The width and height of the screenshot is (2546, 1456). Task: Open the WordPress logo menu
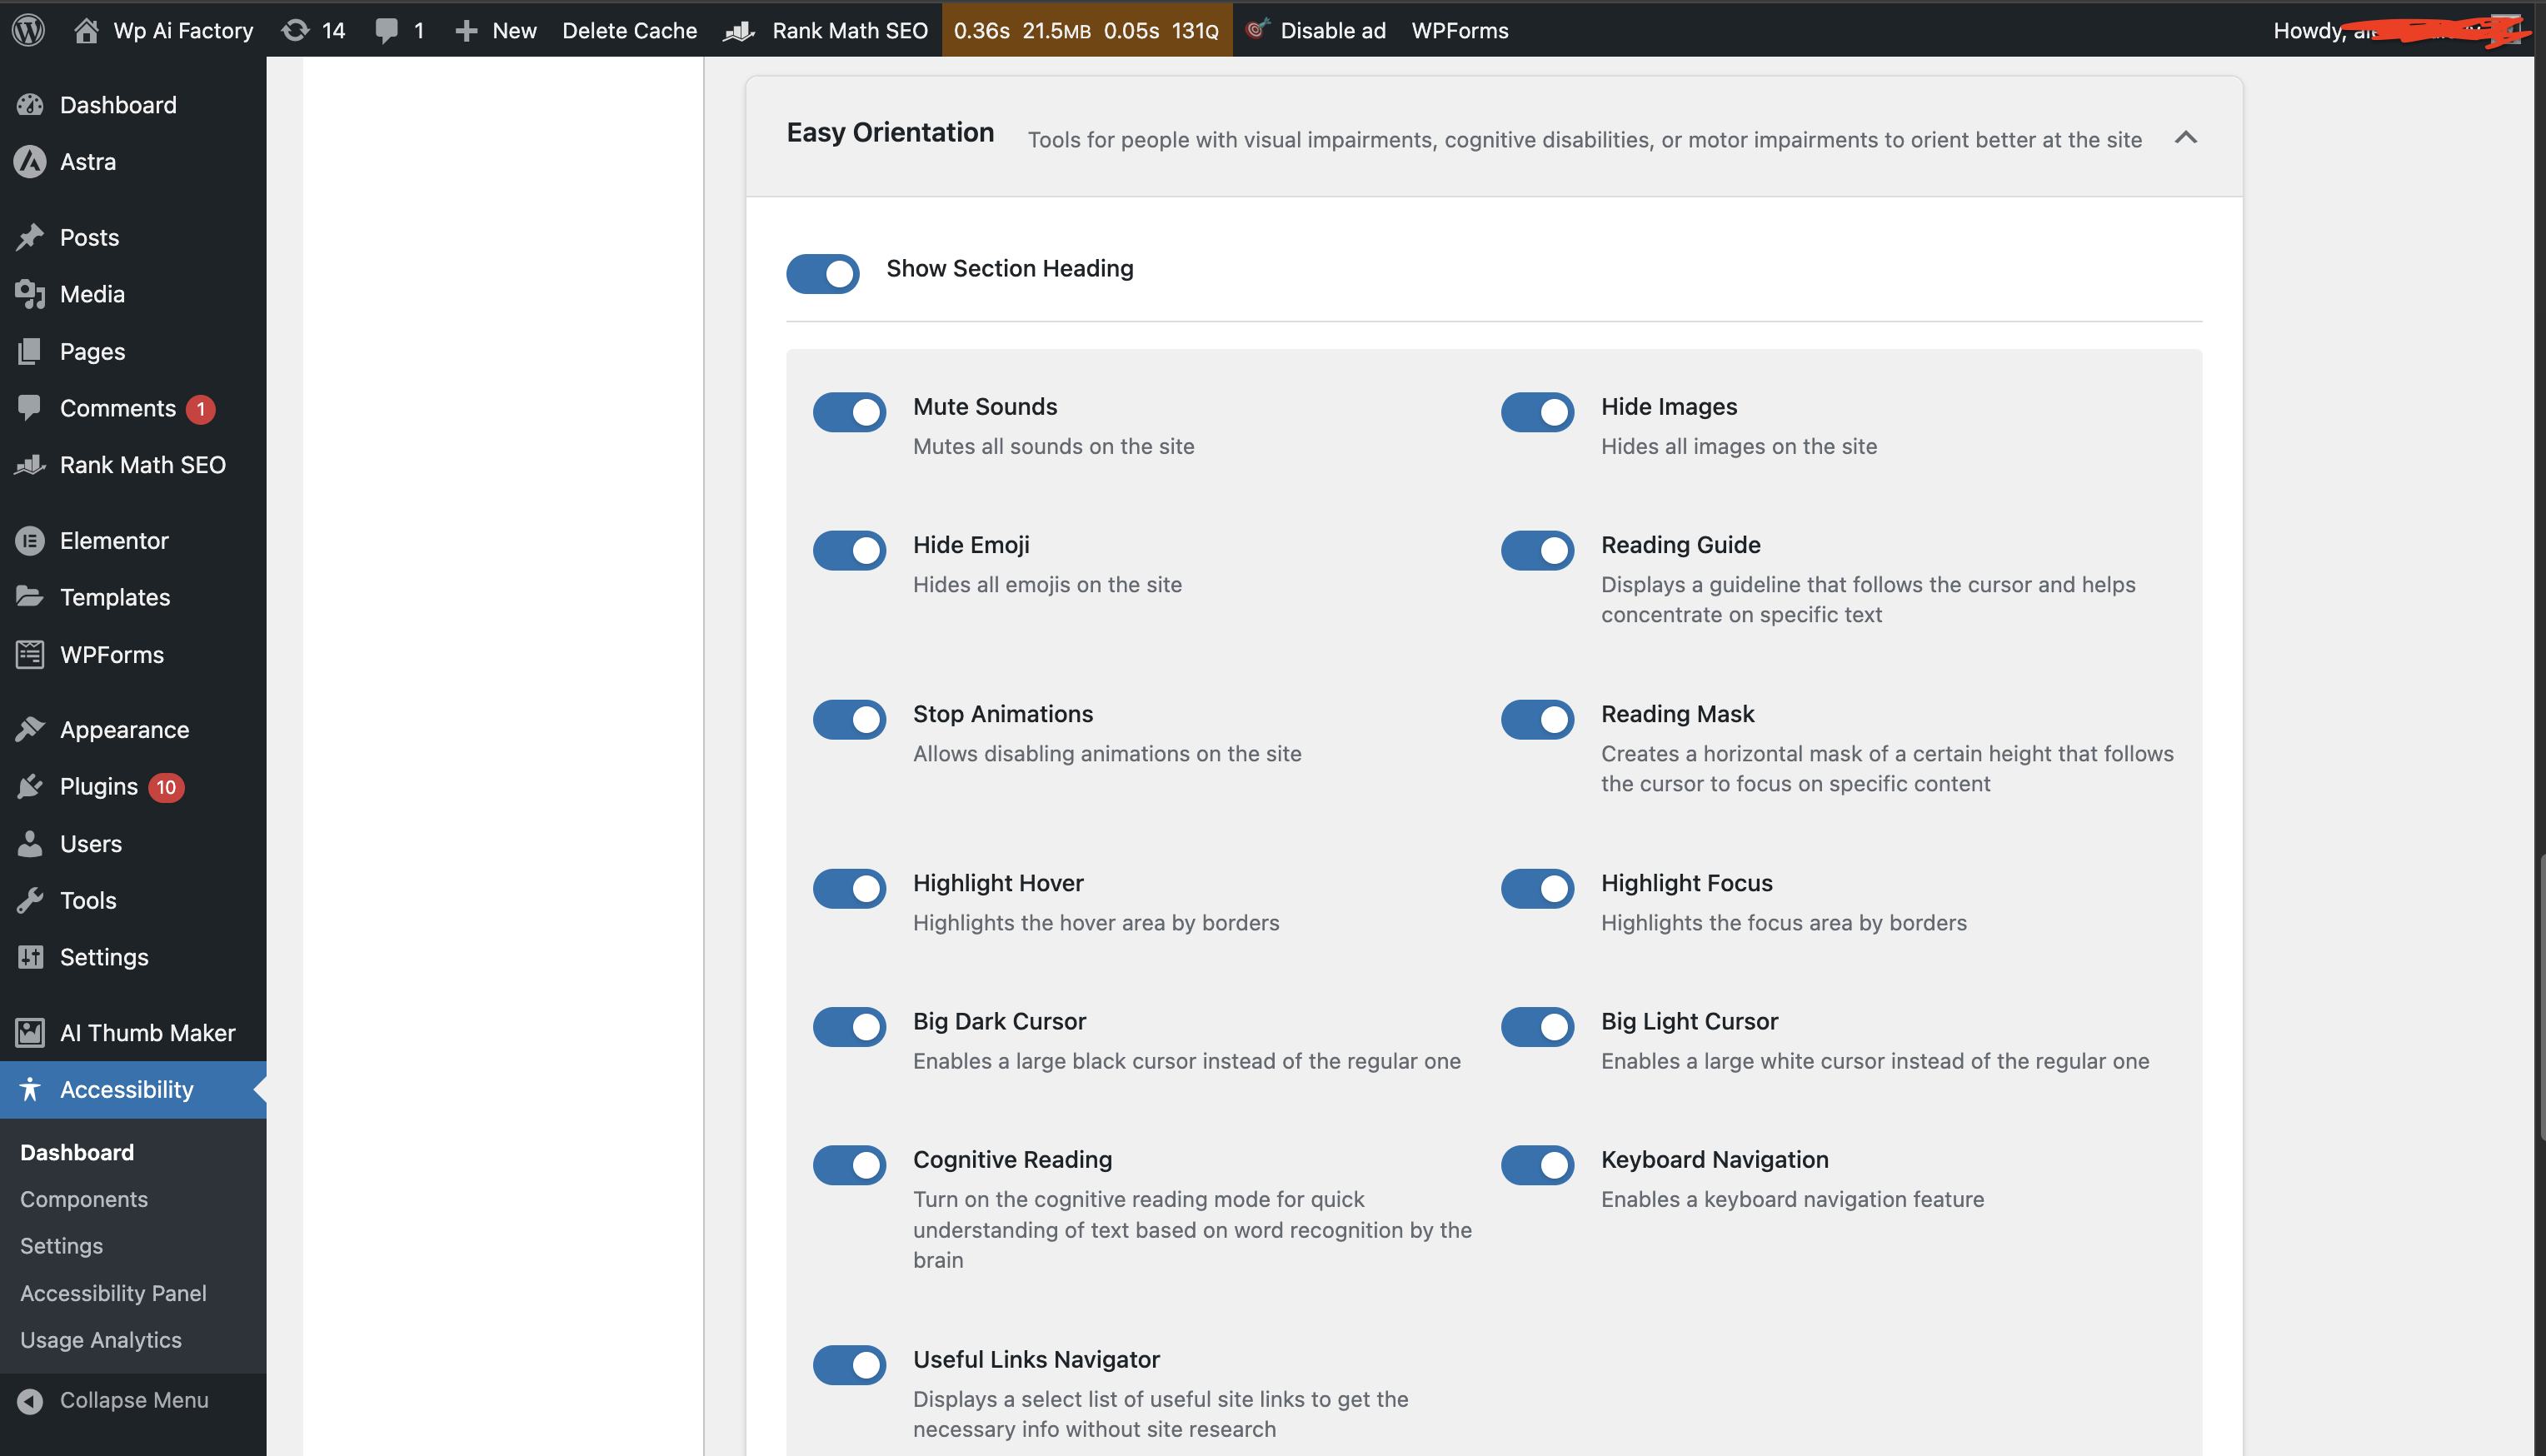tap(28, 30)
